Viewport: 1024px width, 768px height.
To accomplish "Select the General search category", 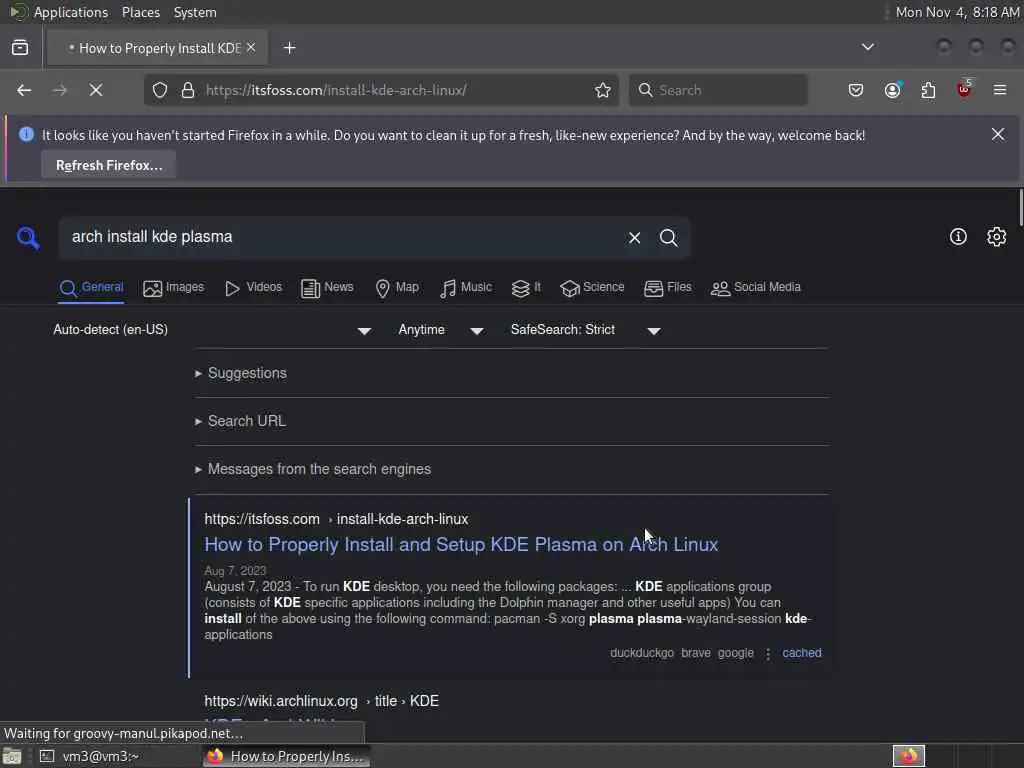I will (91, 287).
